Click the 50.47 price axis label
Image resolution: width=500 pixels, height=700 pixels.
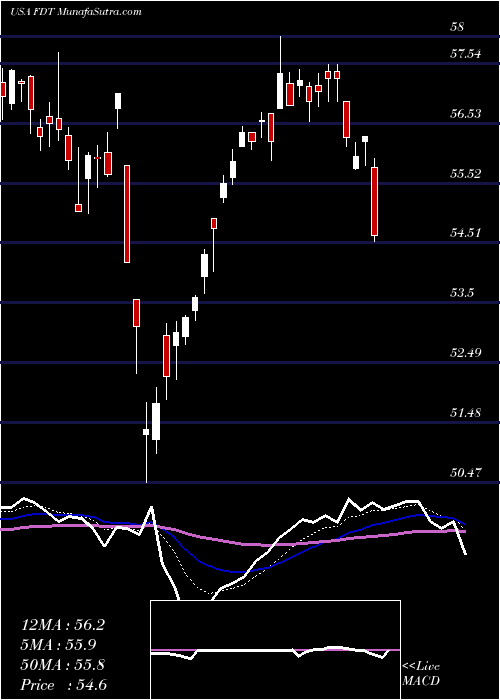[467, 472]
